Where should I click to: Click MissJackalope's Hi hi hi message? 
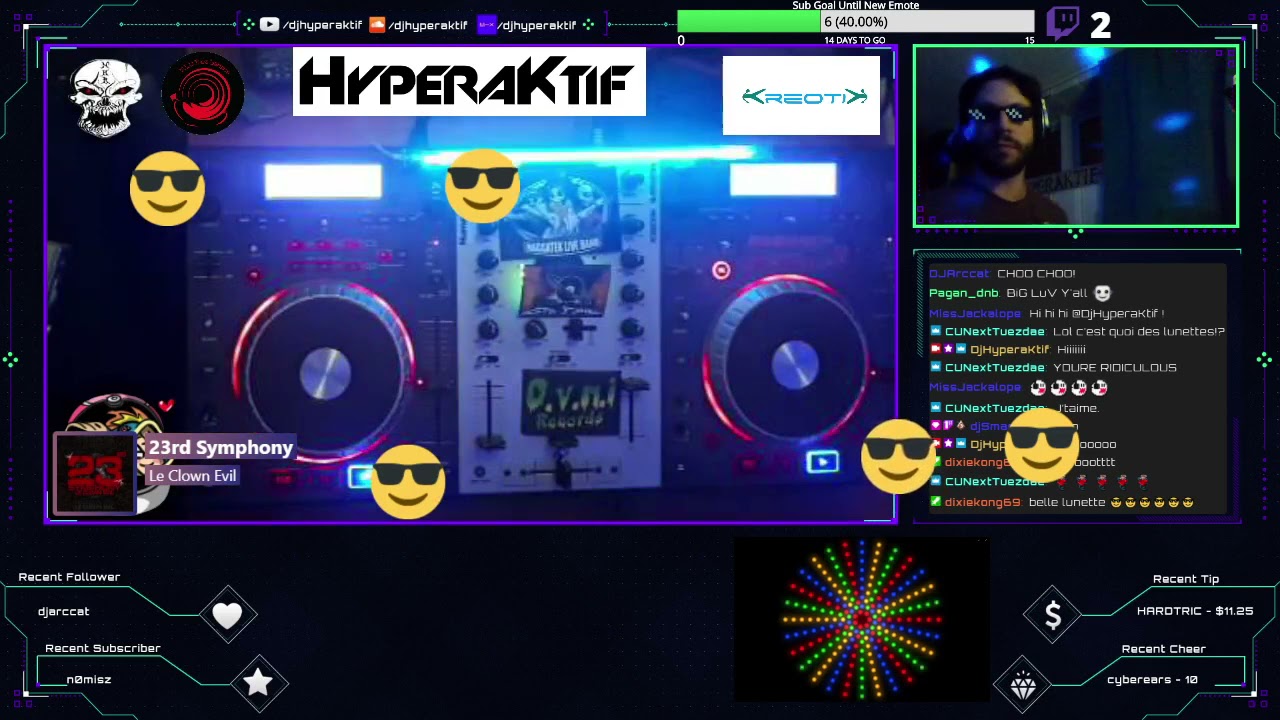tap(1046, 313)
